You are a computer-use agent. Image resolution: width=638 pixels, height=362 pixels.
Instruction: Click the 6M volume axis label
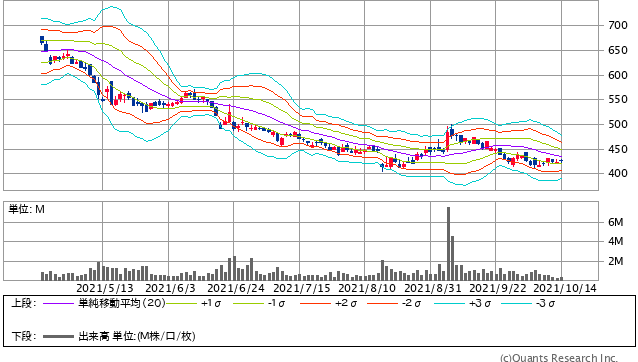(x=616, y=222)
